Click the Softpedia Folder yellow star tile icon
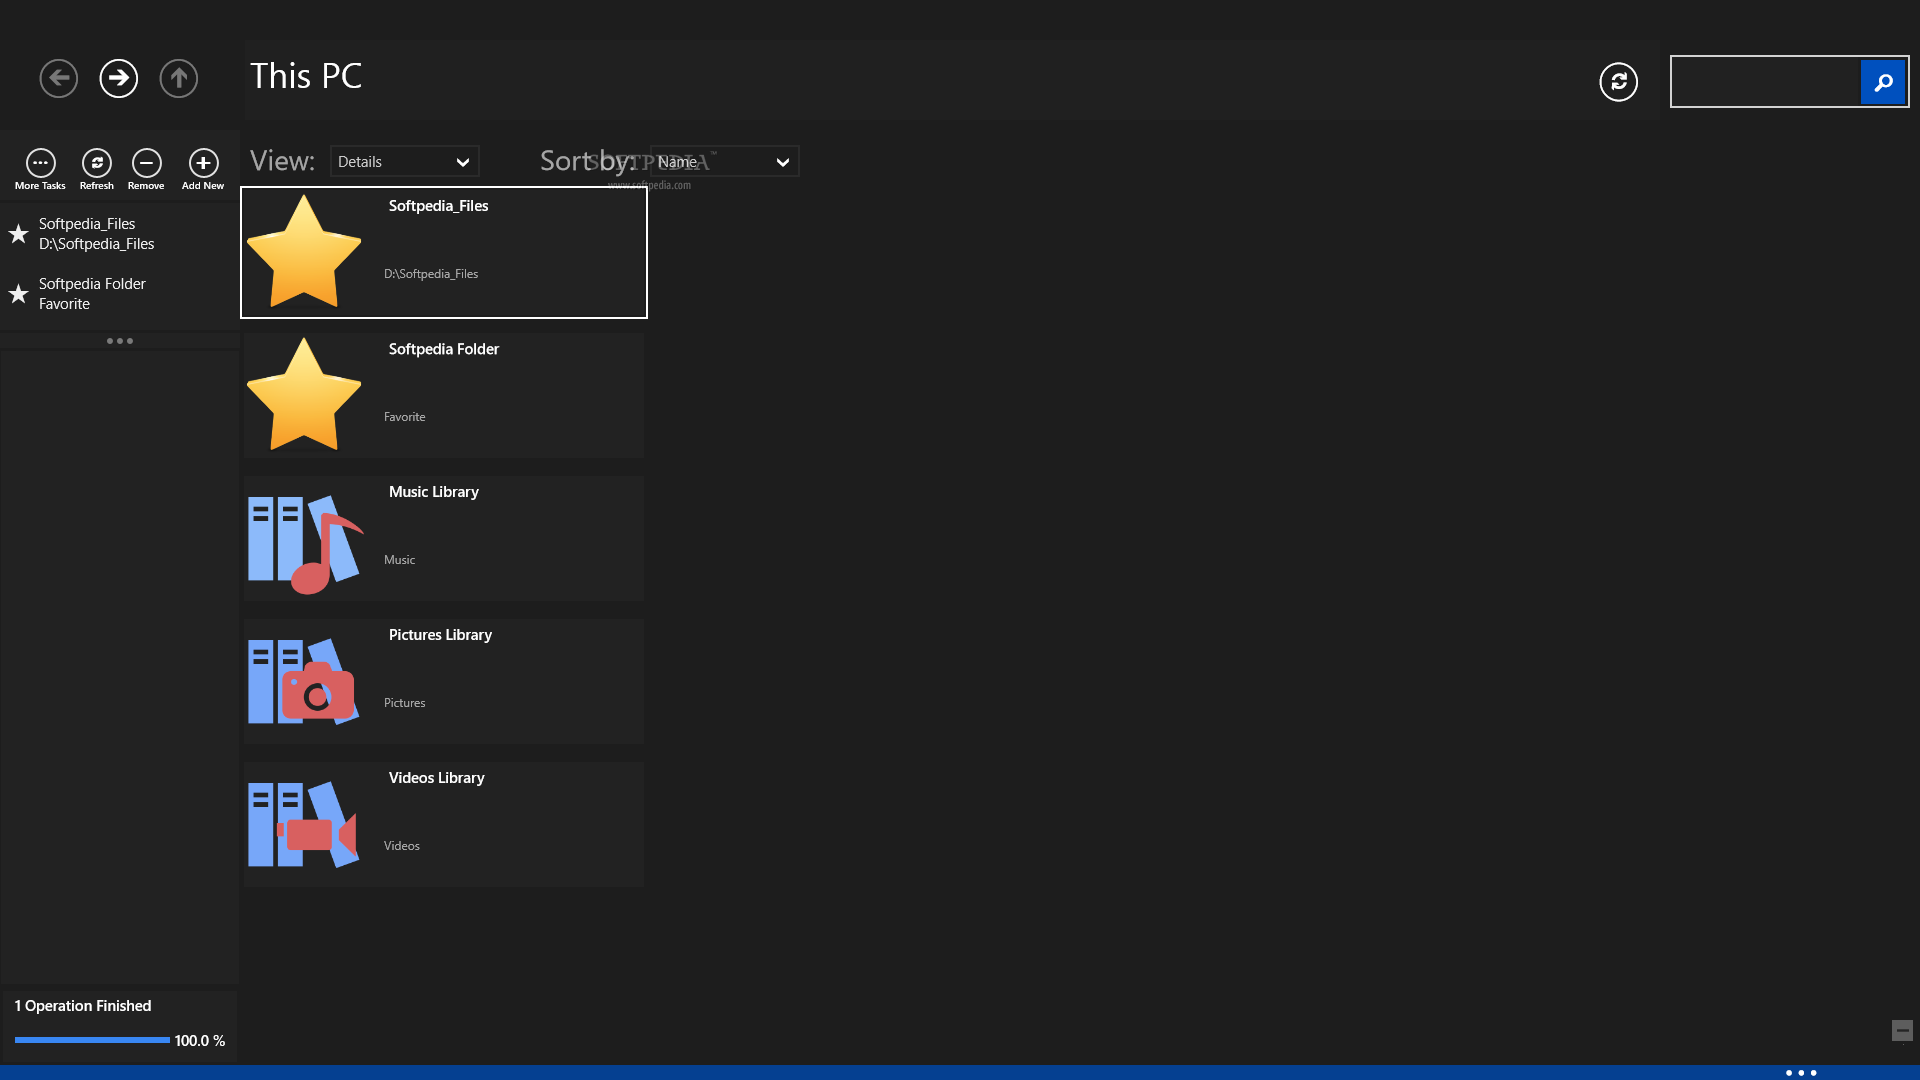 point(304,394)
